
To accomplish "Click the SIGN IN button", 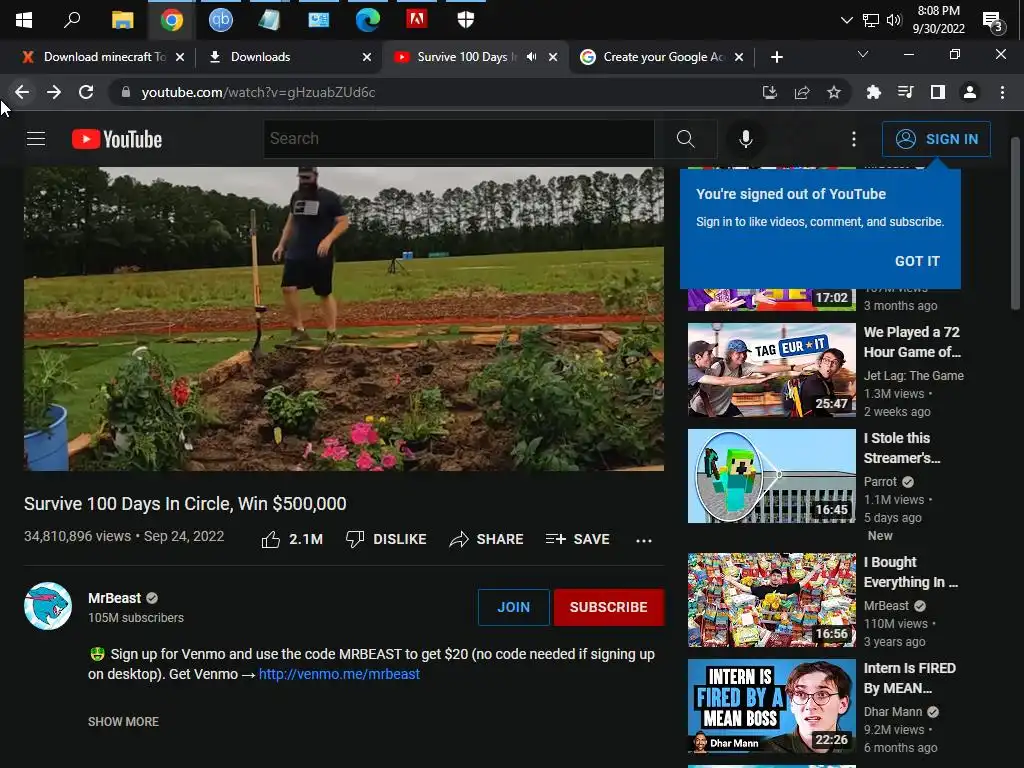I will tap(936, 139).
